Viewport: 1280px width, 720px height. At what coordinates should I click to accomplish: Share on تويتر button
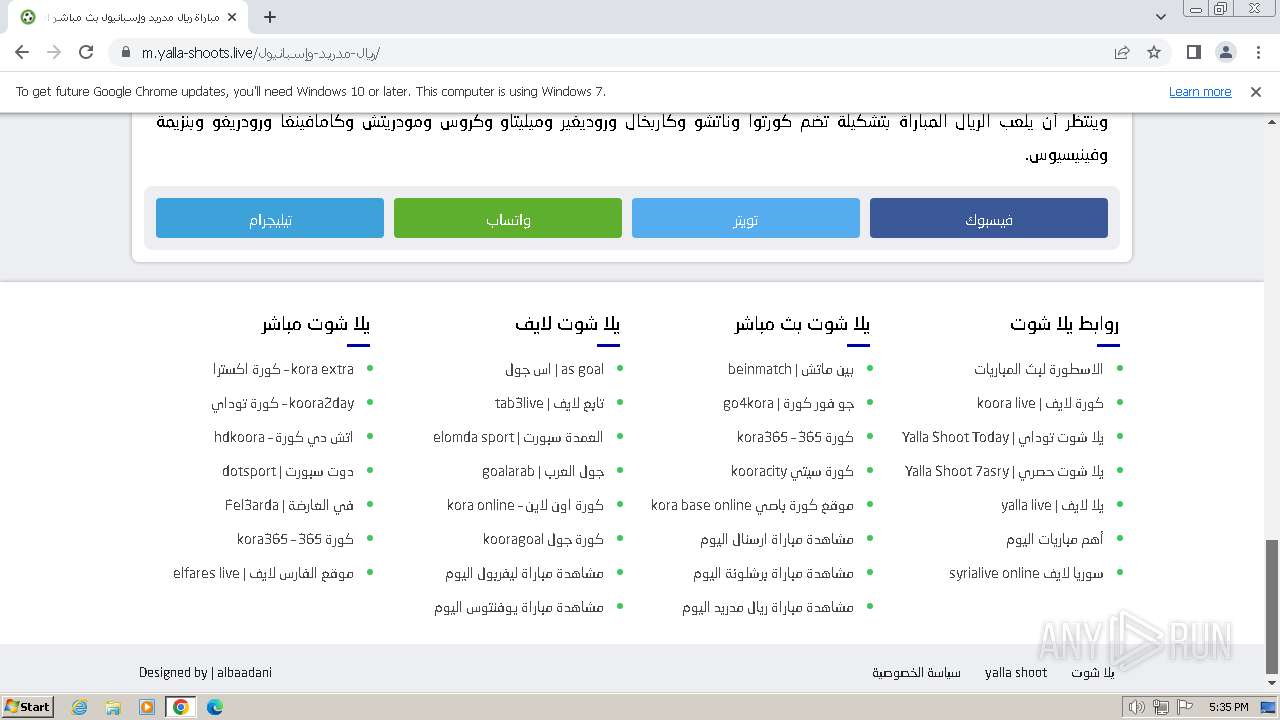pyautogui.click(x=746, y=218)
